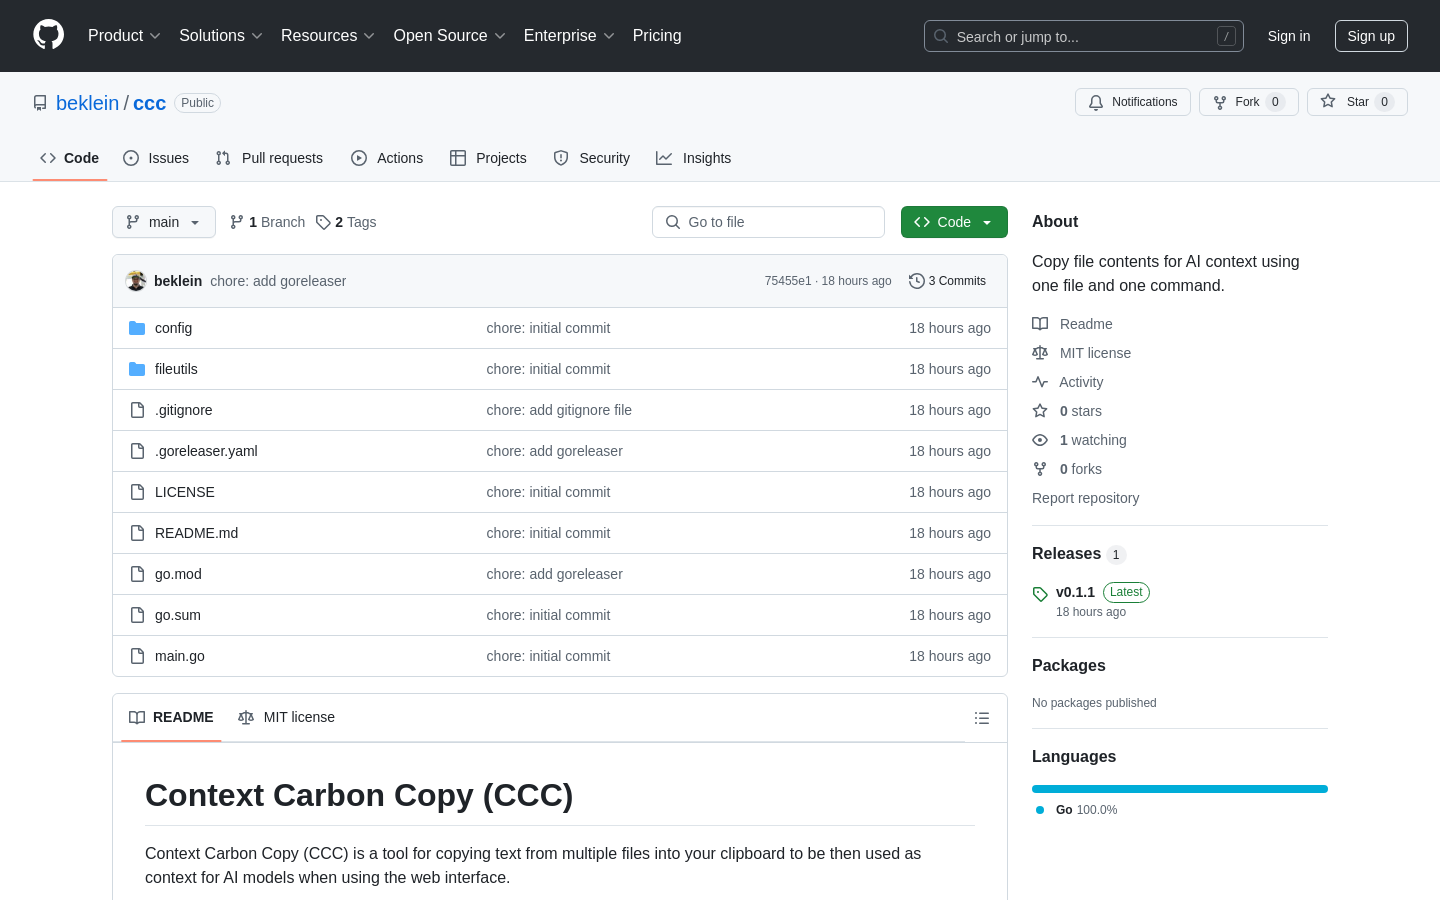Click the file icon beside README.md
This screenshot has width=1440, height=900.
tap(137, 533)
